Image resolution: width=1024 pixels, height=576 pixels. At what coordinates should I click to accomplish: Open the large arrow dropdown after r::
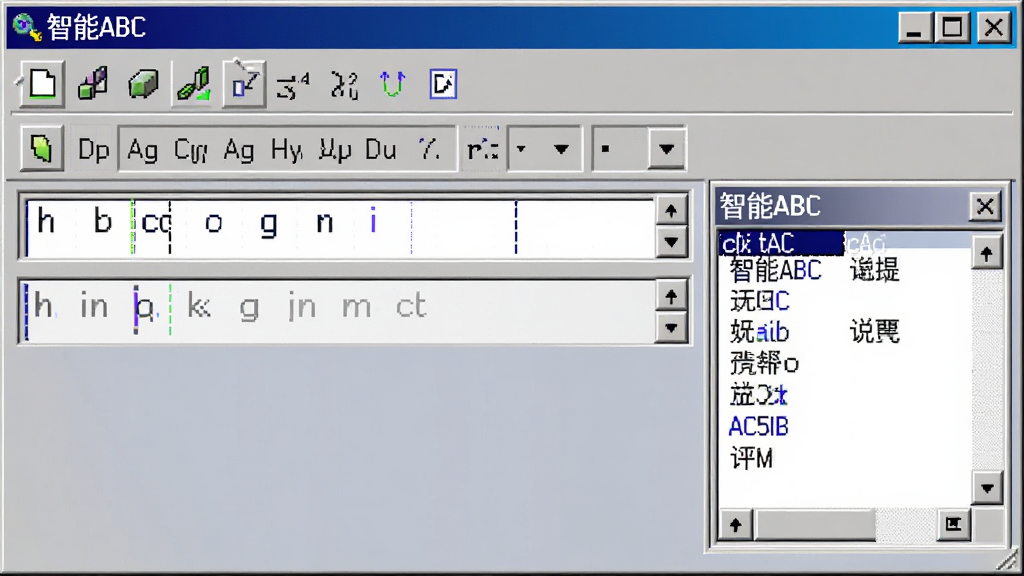(561, 150)
